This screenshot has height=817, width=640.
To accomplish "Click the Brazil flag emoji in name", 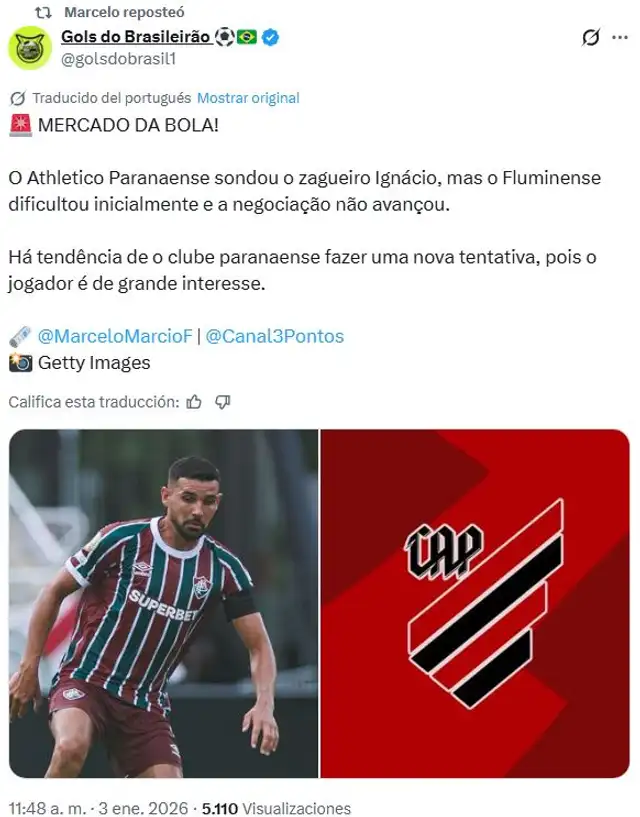I will tap(247, 37).
